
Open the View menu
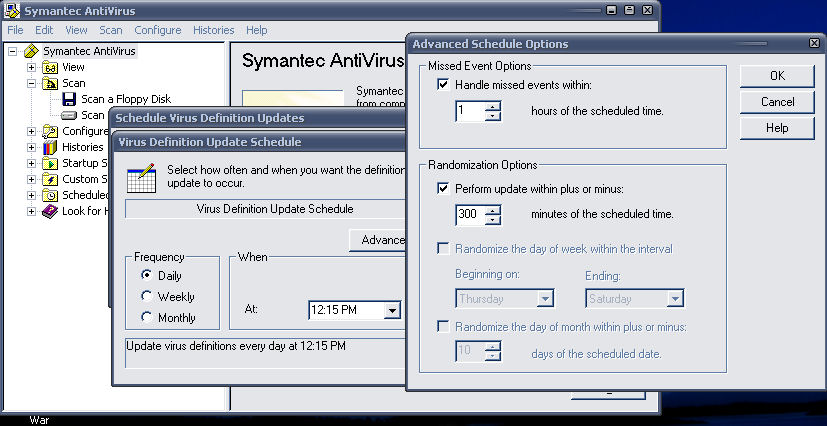click(x=76, y=30)
